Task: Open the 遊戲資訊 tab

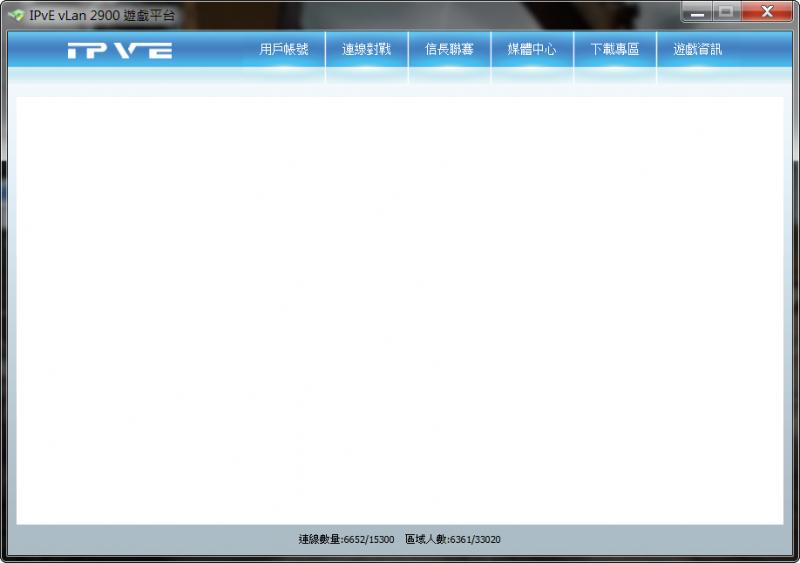Action: pyautogui.click(x=697, y=50)
